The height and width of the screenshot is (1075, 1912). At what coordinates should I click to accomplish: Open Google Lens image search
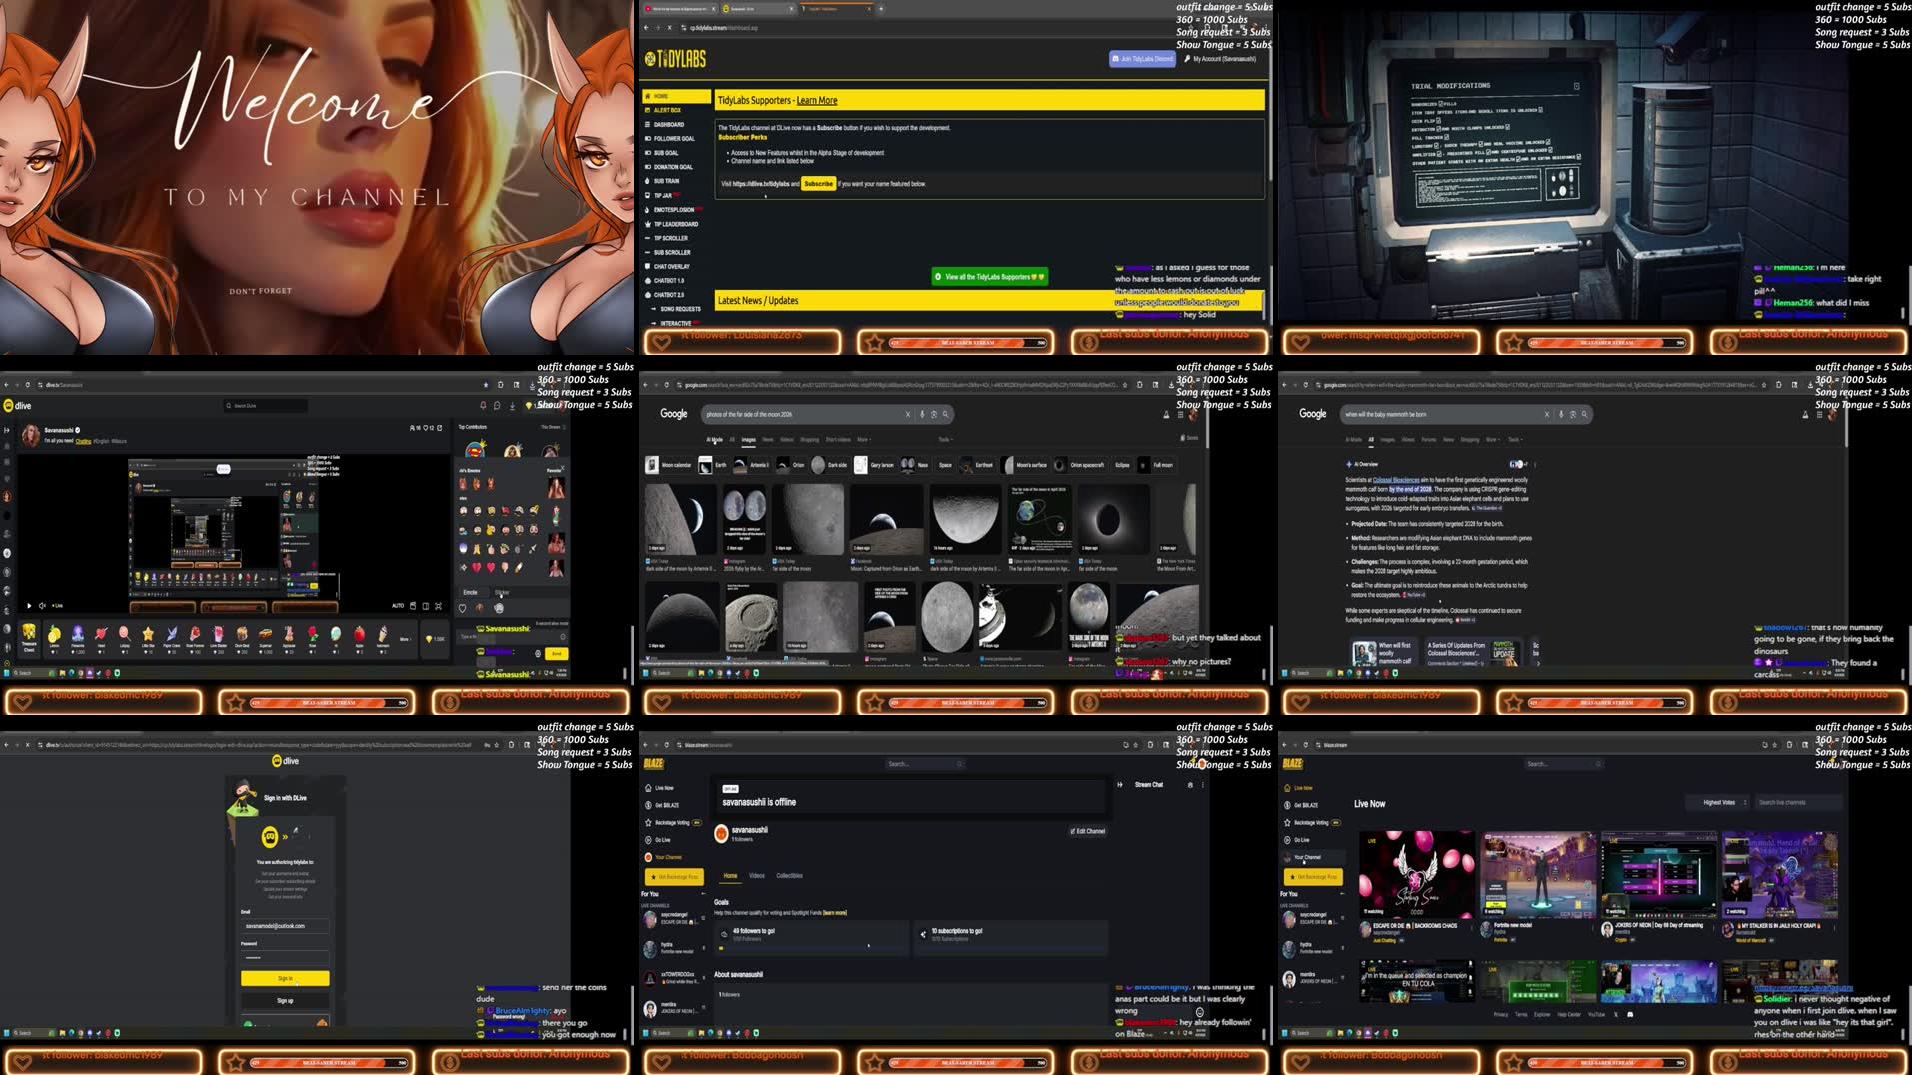pyautogui.click(x=934, y=414)
